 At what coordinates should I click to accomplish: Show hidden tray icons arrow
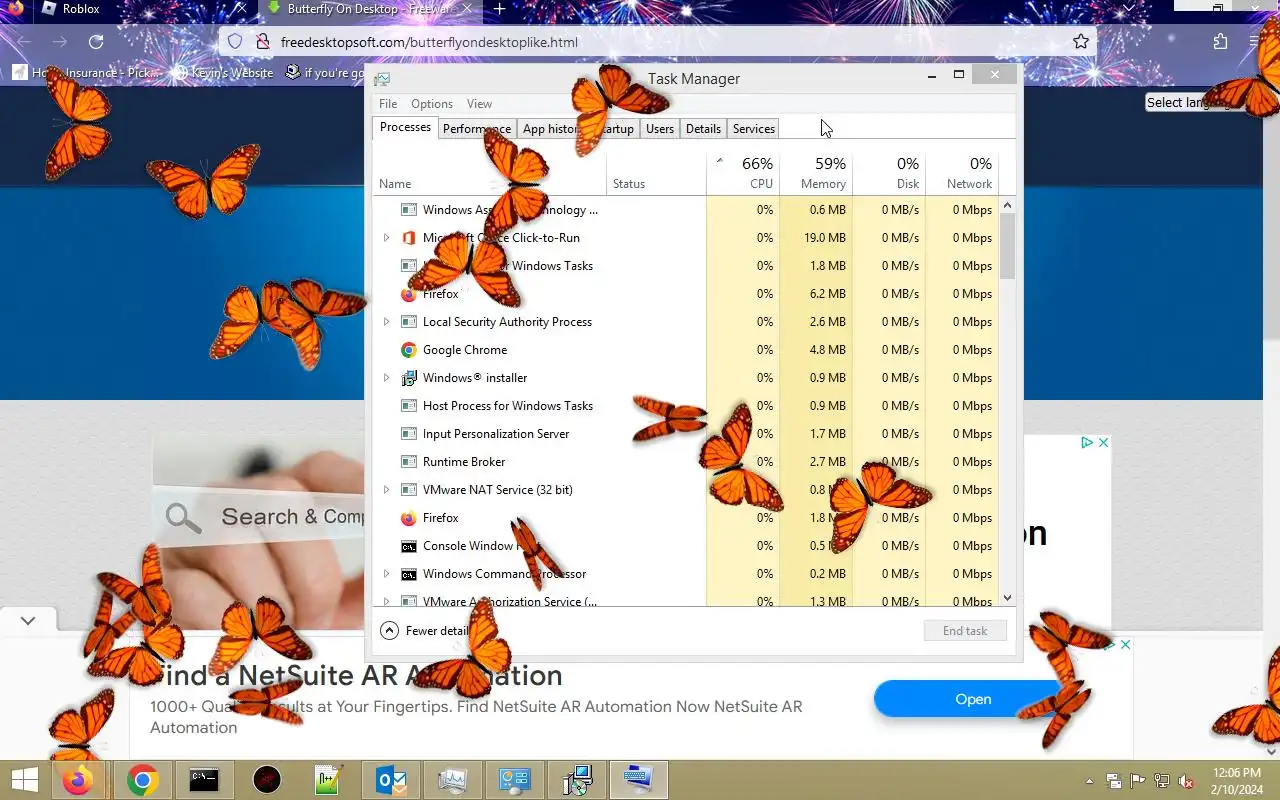pos(1089,781)
